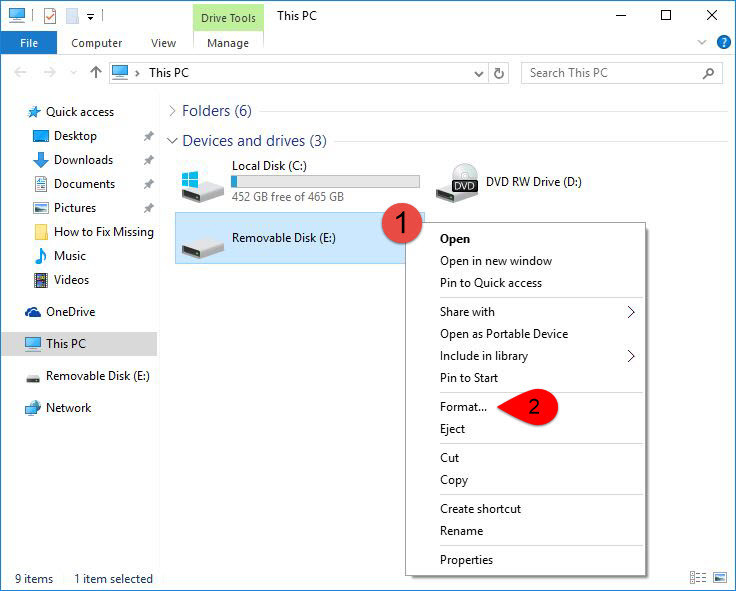This screenshot has width=736, height=591.
Task: Click the Refresh button in the address bar
Action: pos(498,73)
